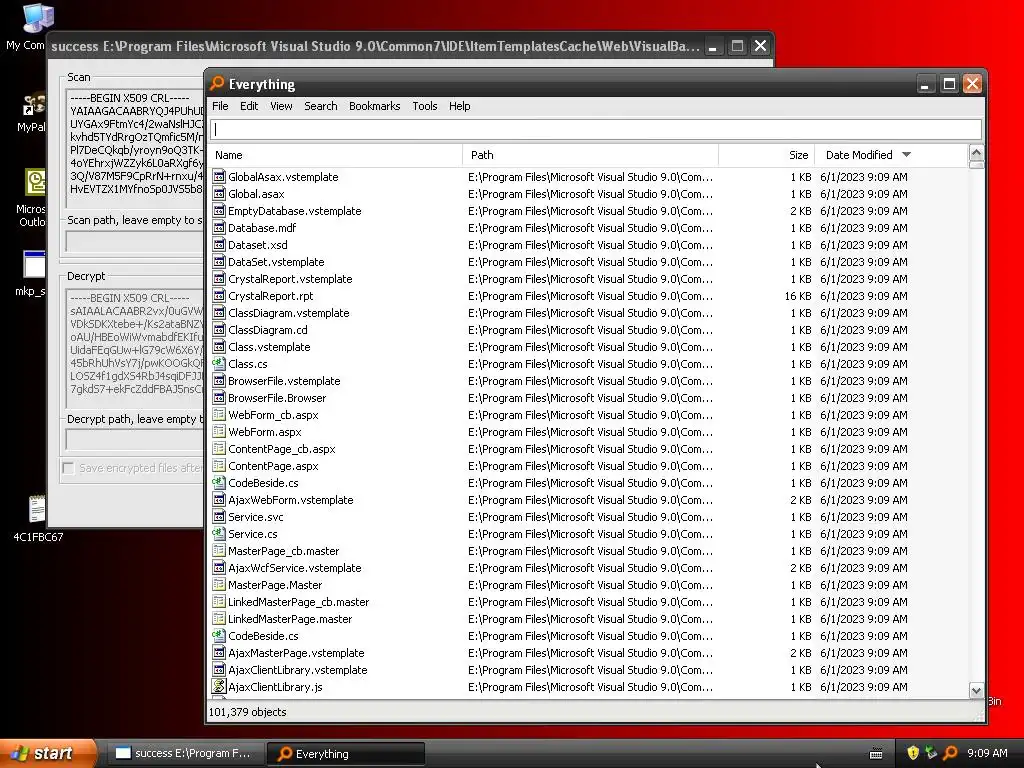The height and width of the screenshot is (768, 1024).
Task: Click the ContentPage.aspx file icon
Action: pyautogui.click(x=219, y=465)
